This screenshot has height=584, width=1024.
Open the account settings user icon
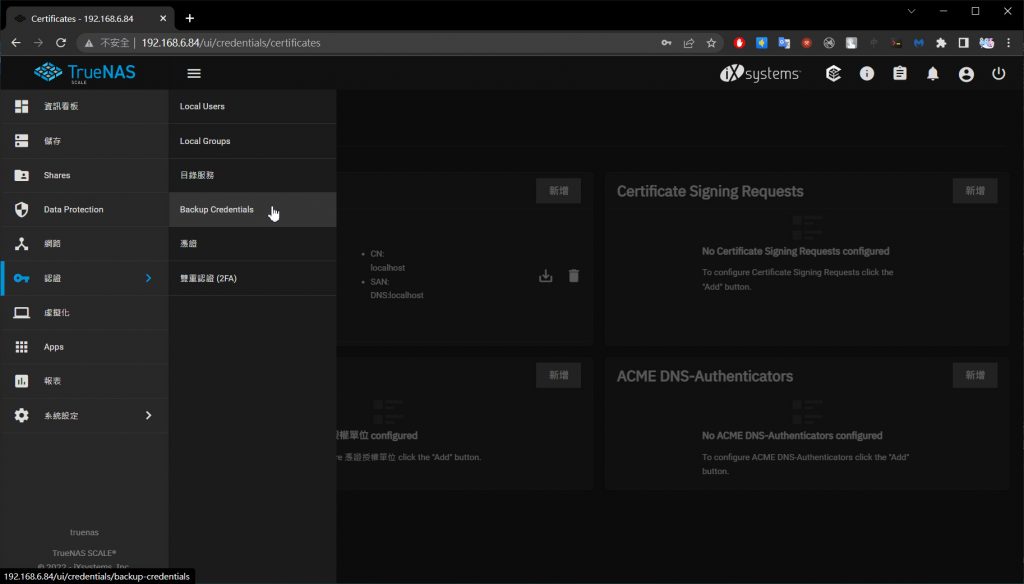(x=965, y=74)
